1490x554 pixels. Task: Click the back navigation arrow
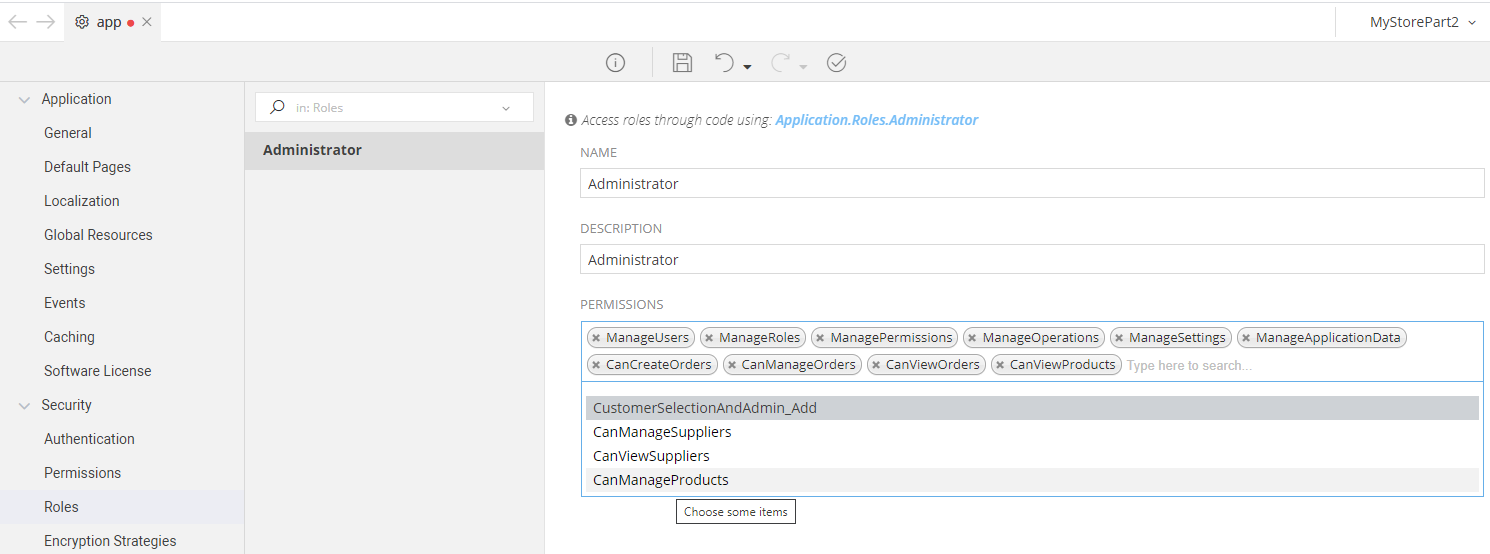coord(18,22)
